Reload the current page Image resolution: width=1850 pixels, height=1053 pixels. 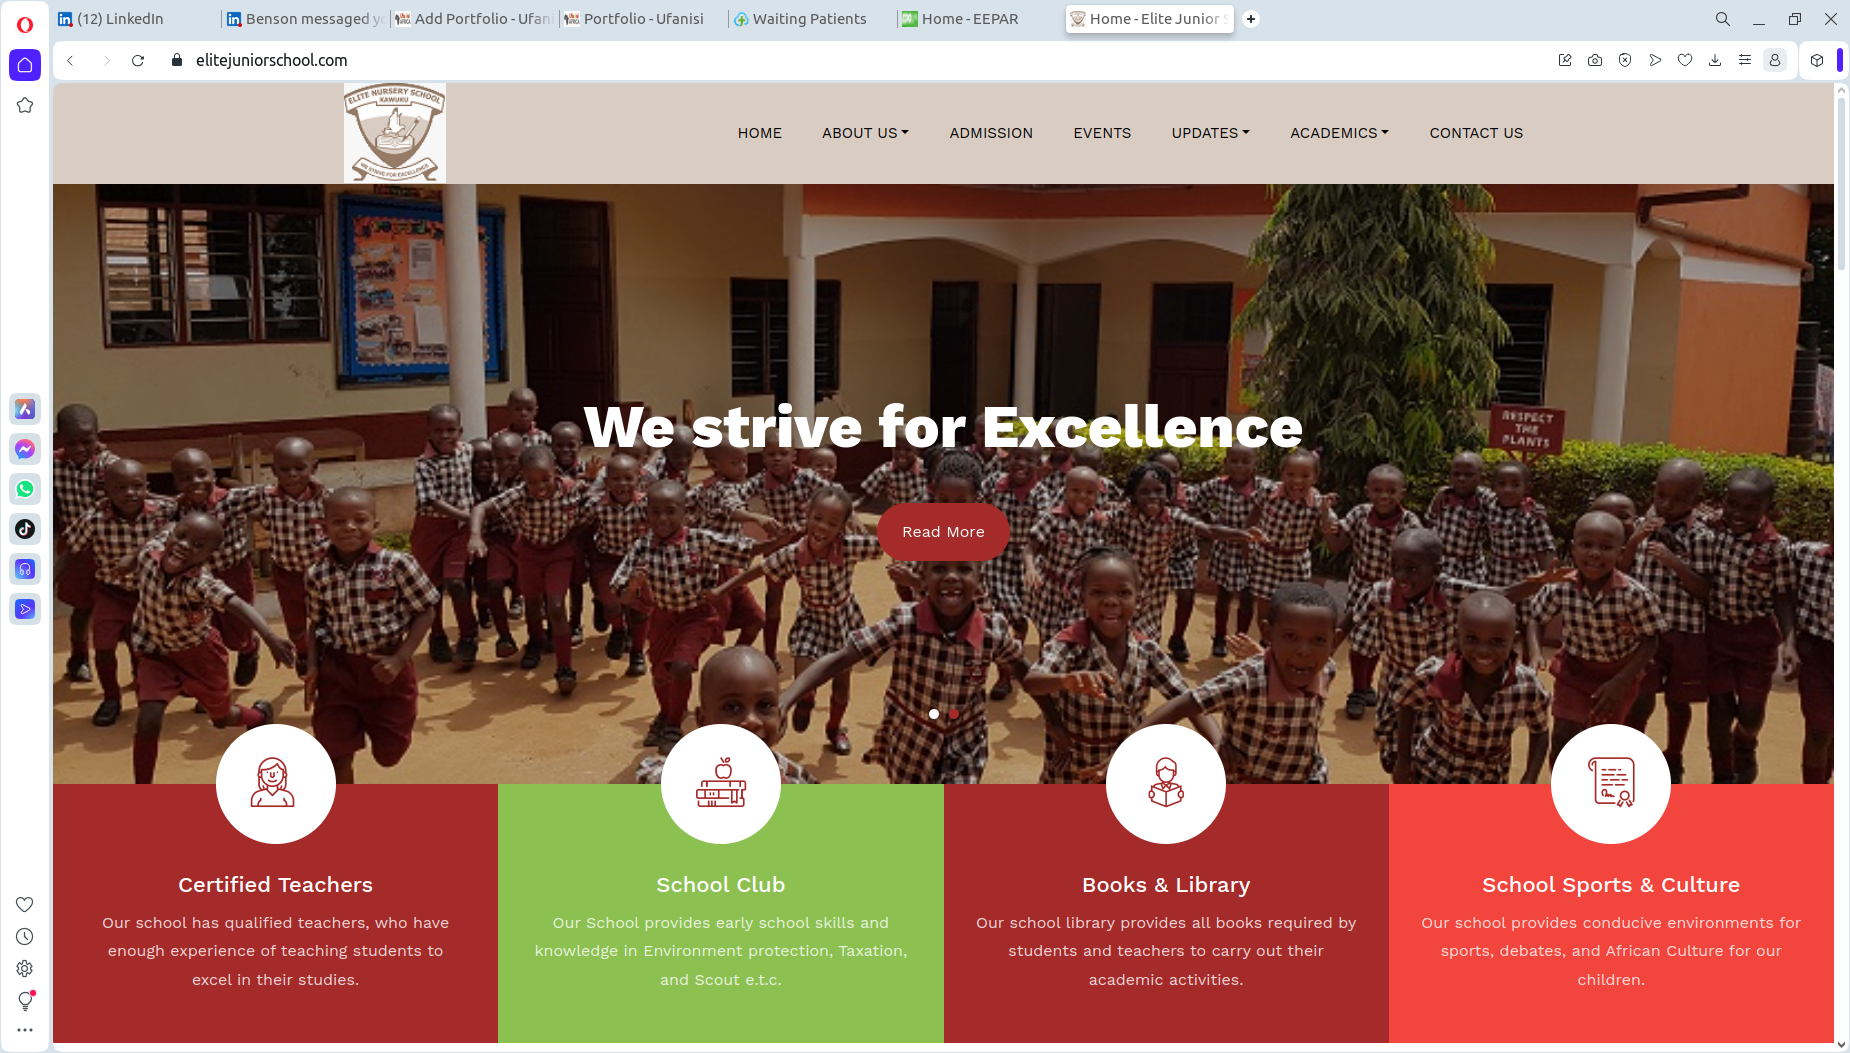(138, 60)
